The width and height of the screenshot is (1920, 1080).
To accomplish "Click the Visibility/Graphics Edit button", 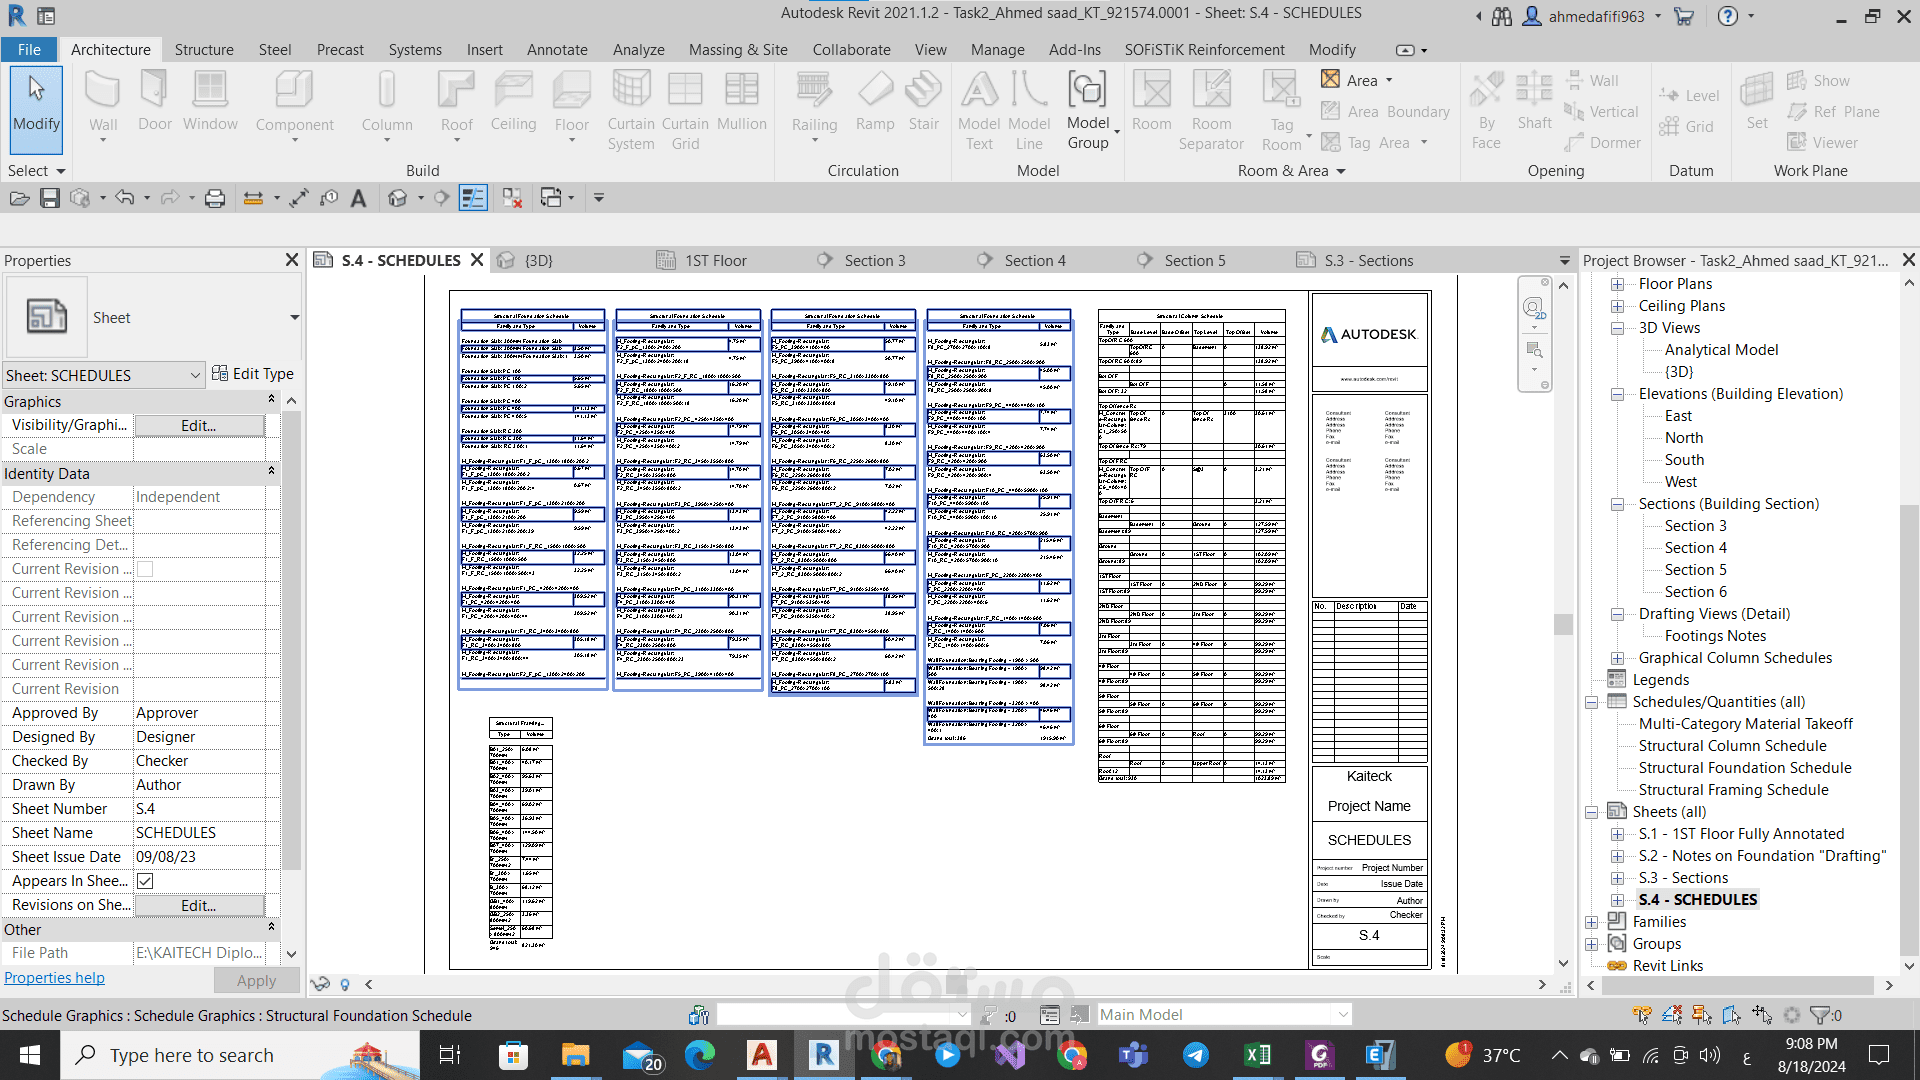I will click(x=198, y=426).
